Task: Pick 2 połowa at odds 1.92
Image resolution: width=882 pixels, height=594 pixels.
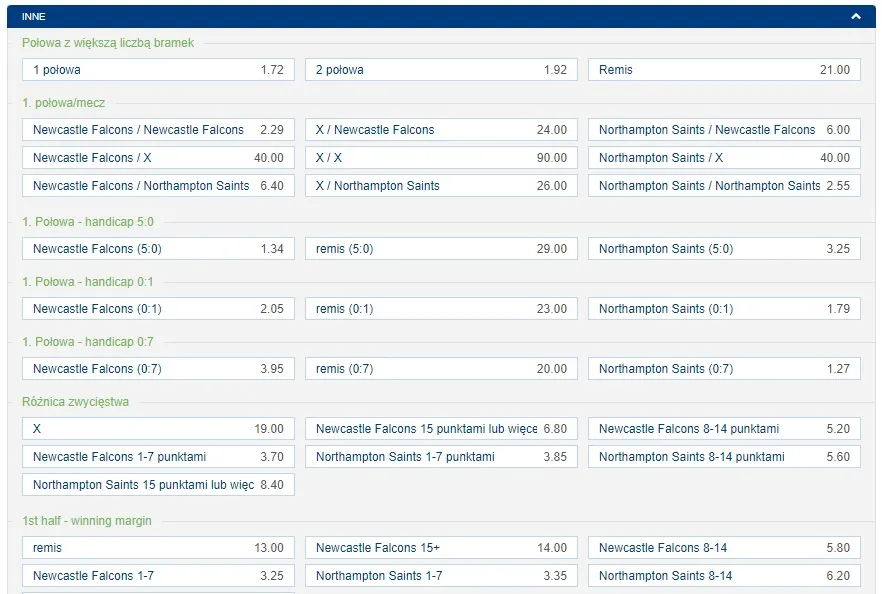Action: pos(441,70)
